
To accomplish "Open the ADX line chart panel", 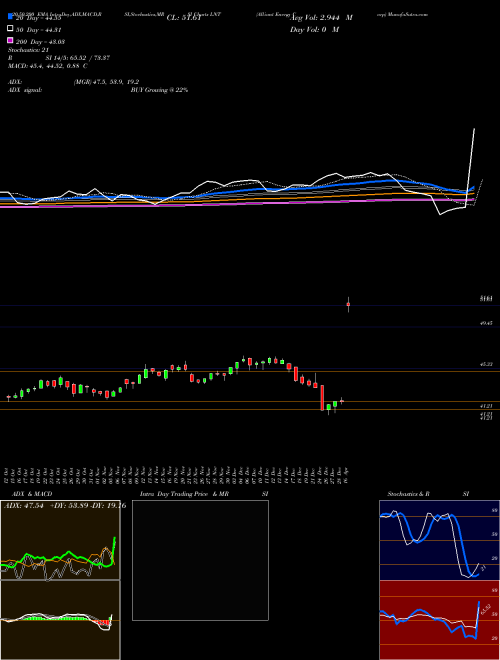I will [x=60, y=540].
